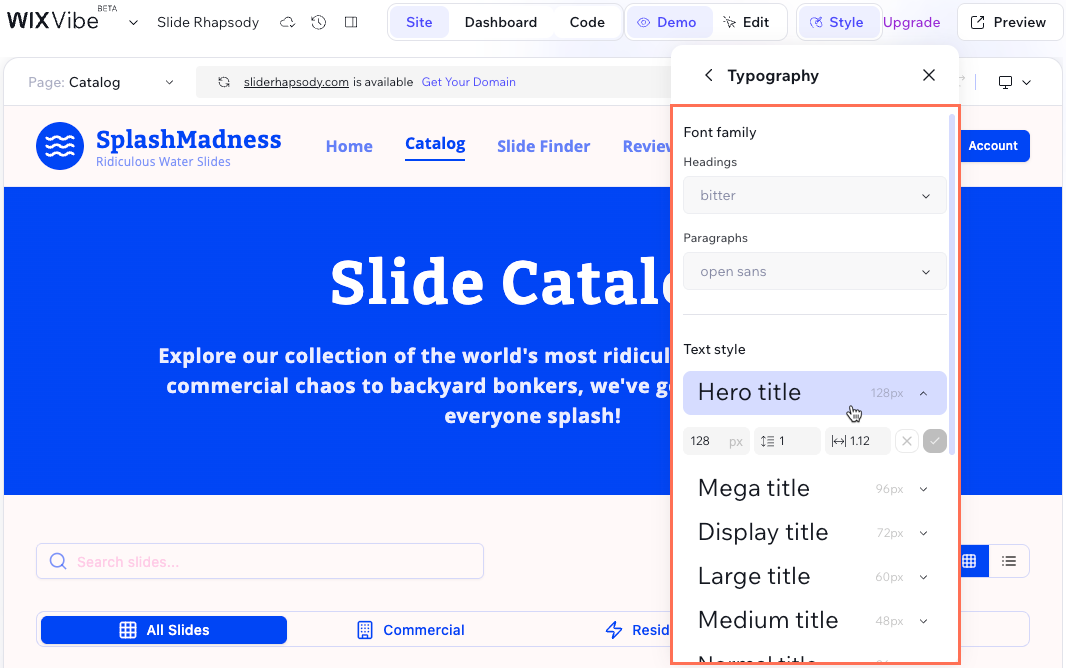Screen dimensions: 1066x668
Task: Expand the Mega title text style
Action: [922, 488]
